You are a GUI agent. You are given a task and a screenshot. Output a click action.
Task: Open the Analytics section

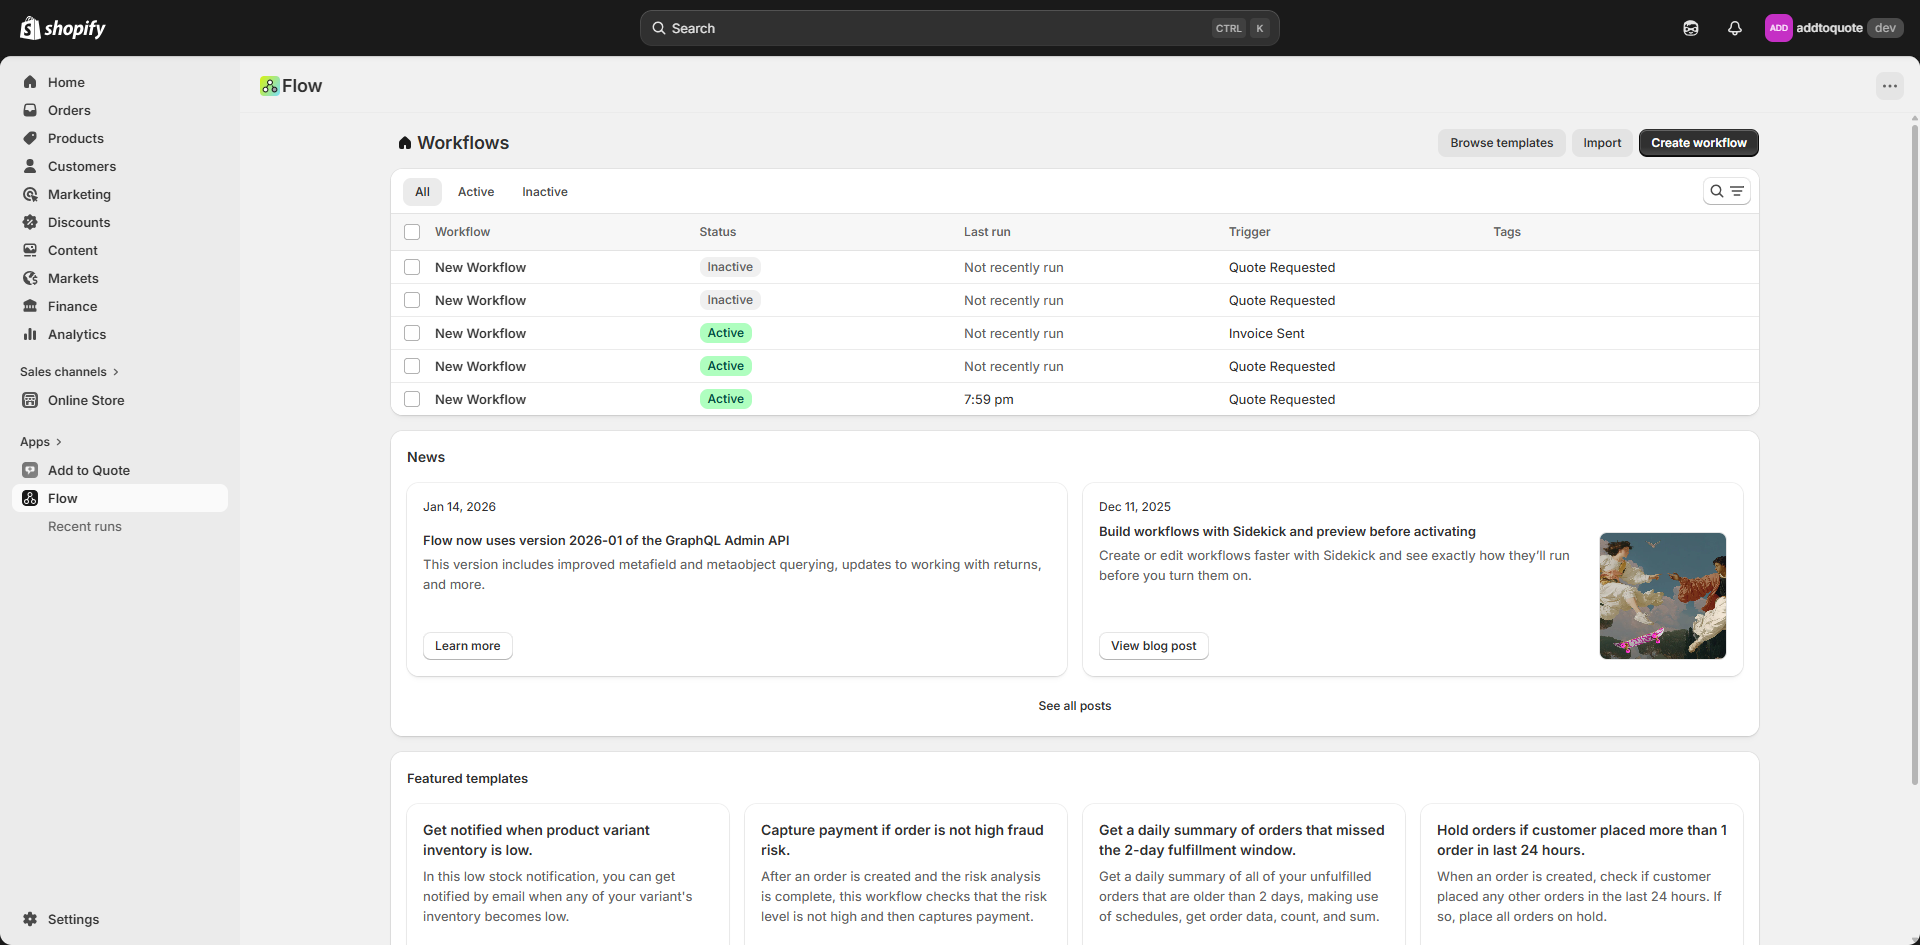point(77,334)
